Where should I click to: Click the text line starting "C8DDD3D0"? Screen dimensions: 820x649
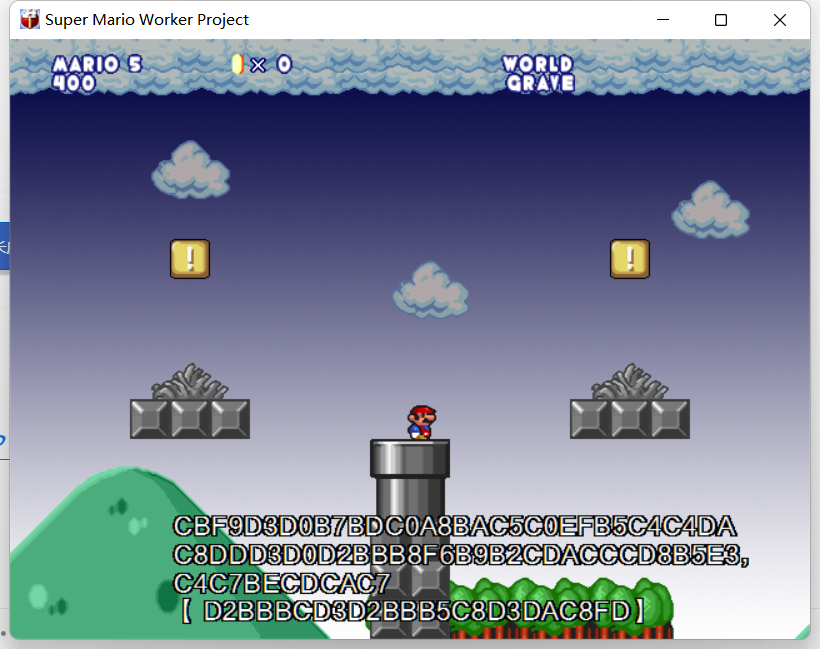pos(461,555)
